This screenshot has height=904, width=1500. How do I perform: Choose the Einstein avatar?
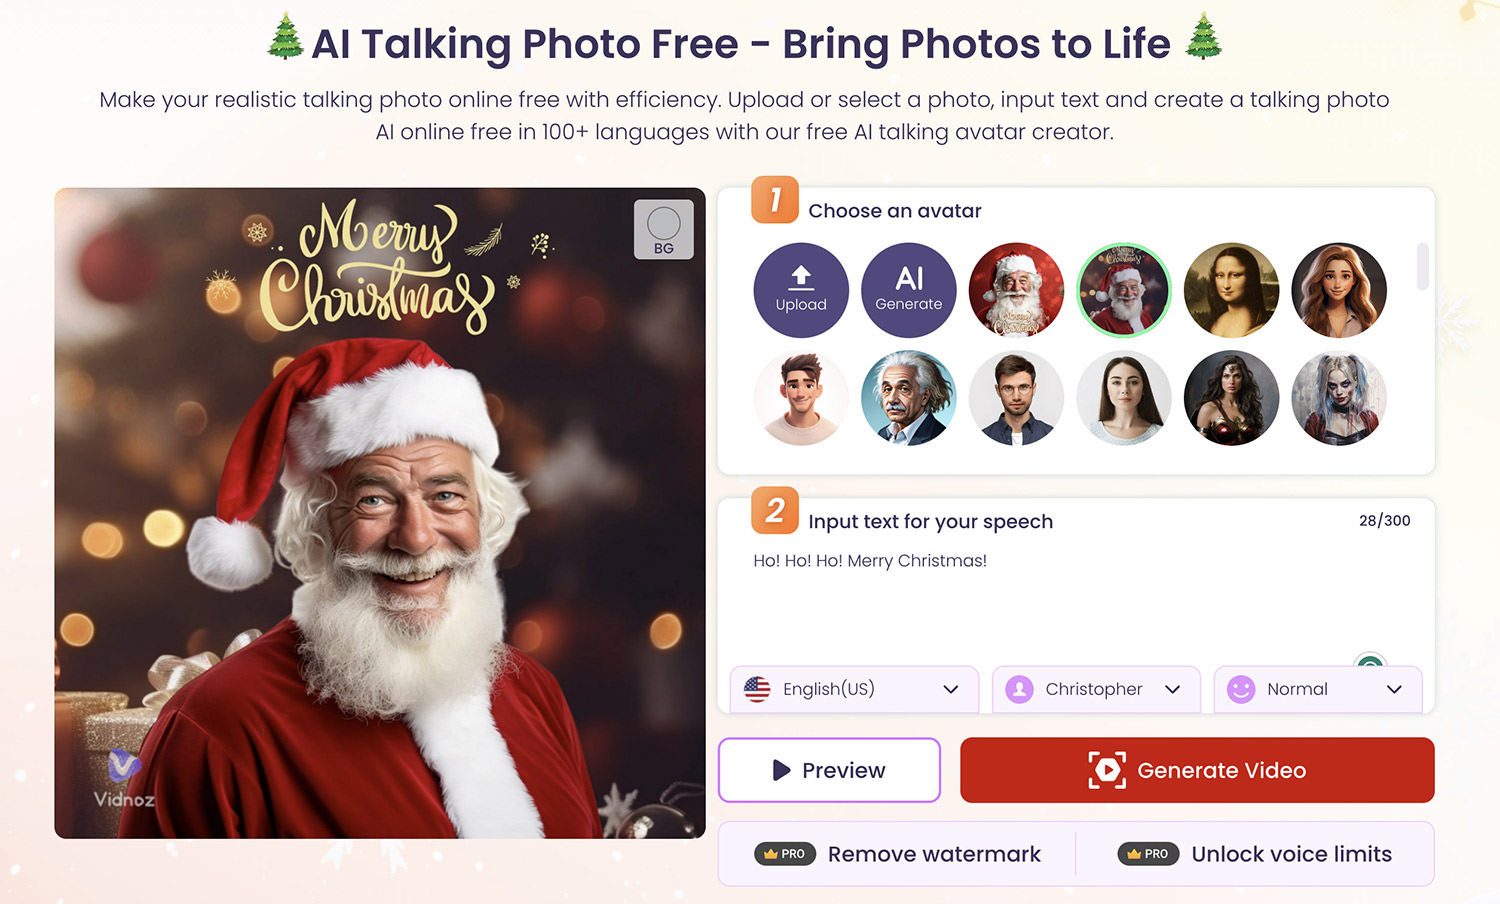coord(909,398)
